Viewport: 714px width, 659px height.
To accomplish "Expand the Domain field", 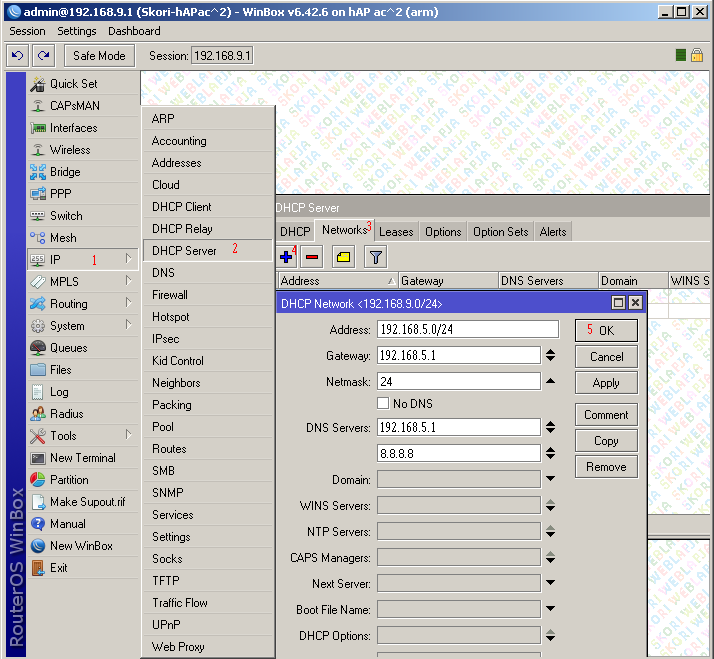I will (x=550, y=480).
